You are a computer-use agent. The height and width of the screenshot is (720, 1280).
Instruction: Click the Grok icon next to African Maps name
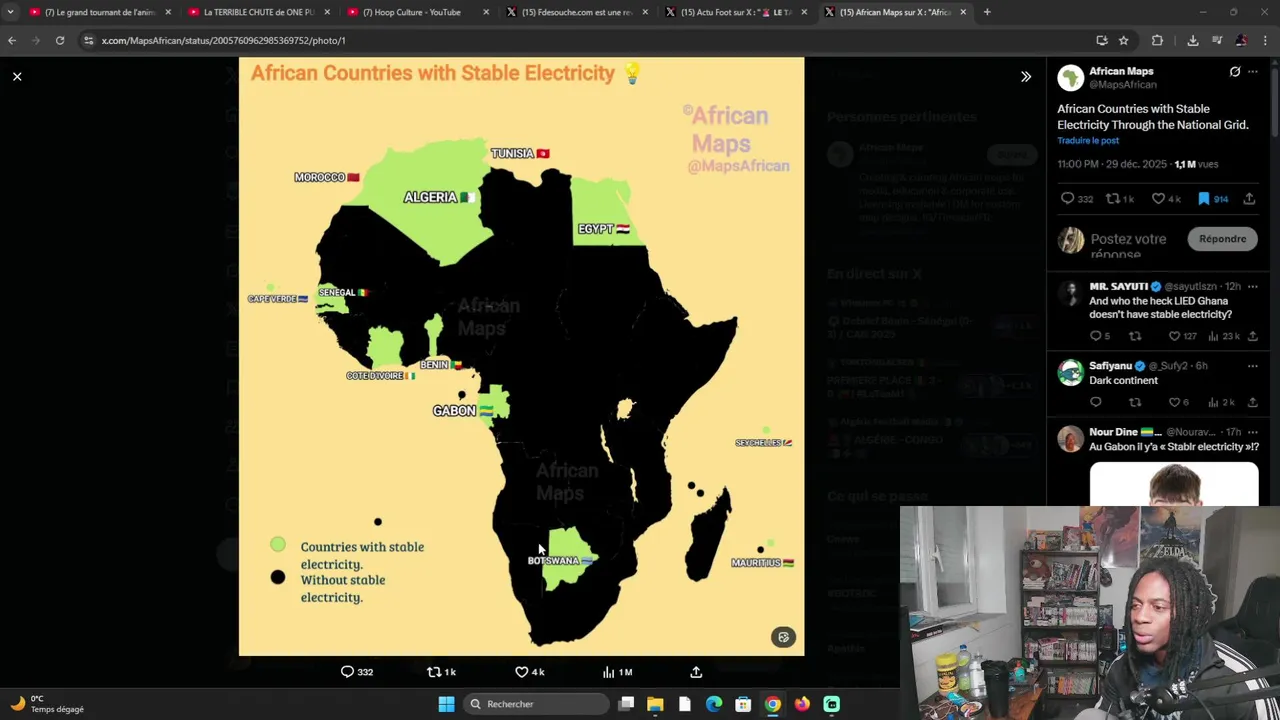tap(1235, 72)
